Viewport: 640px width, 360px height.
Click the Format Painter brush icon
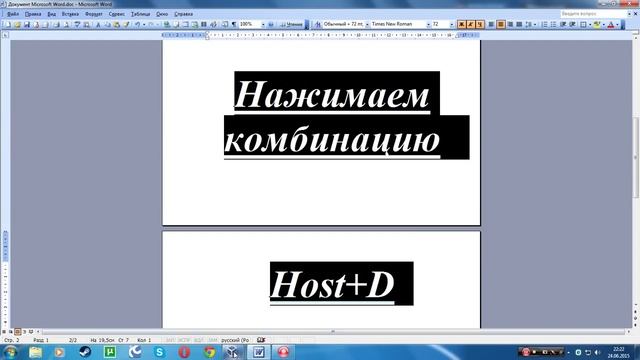pyautogui.click(x=127, y=24)
